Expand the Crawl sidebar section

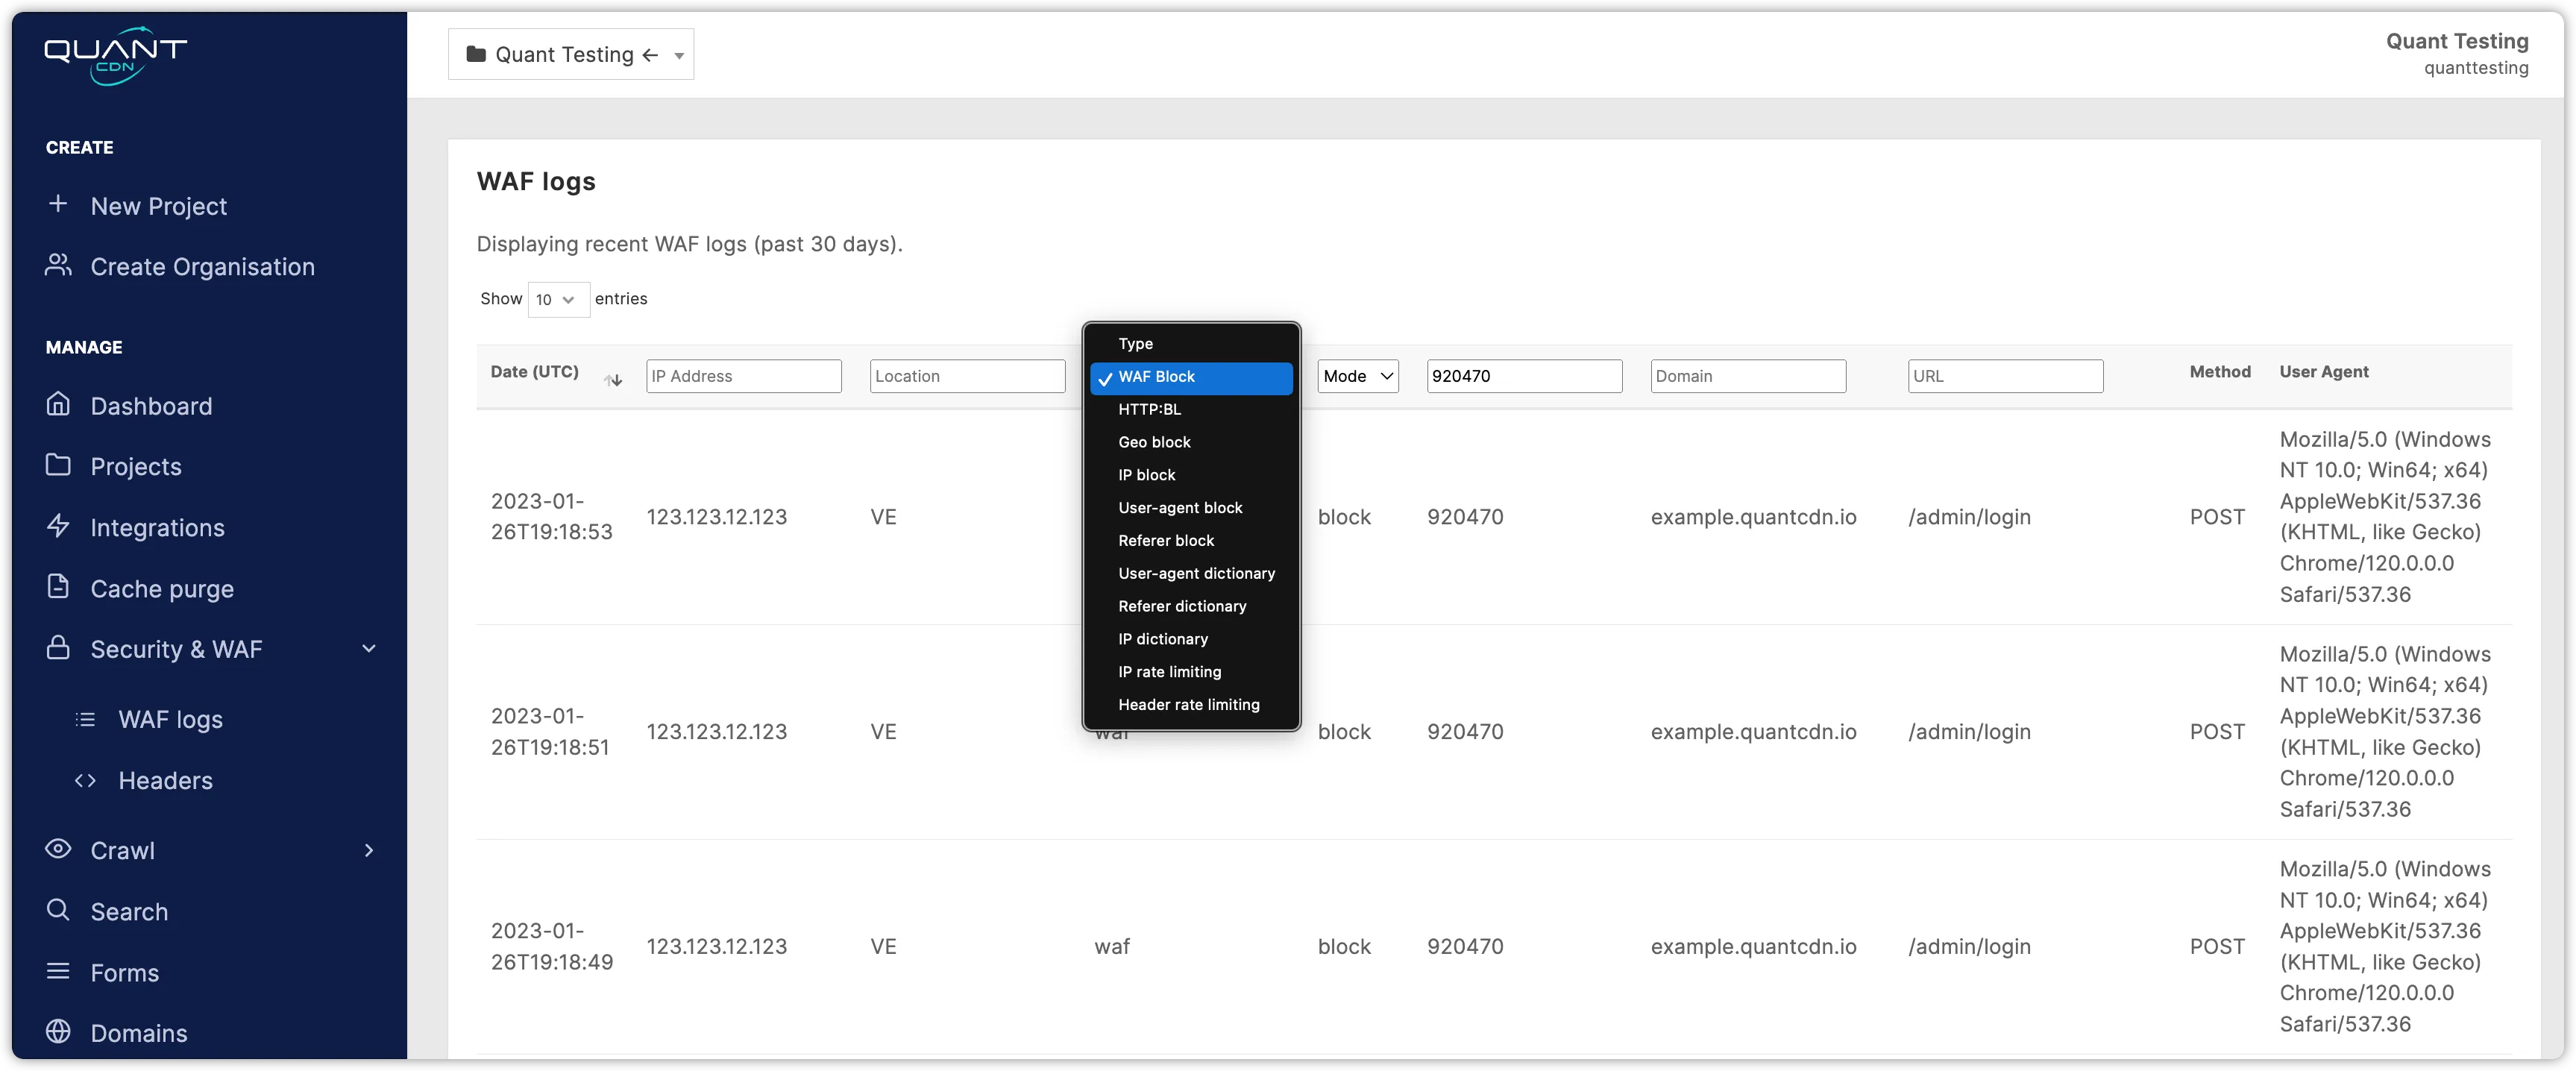pyautogui.click(x=369, y=850)
